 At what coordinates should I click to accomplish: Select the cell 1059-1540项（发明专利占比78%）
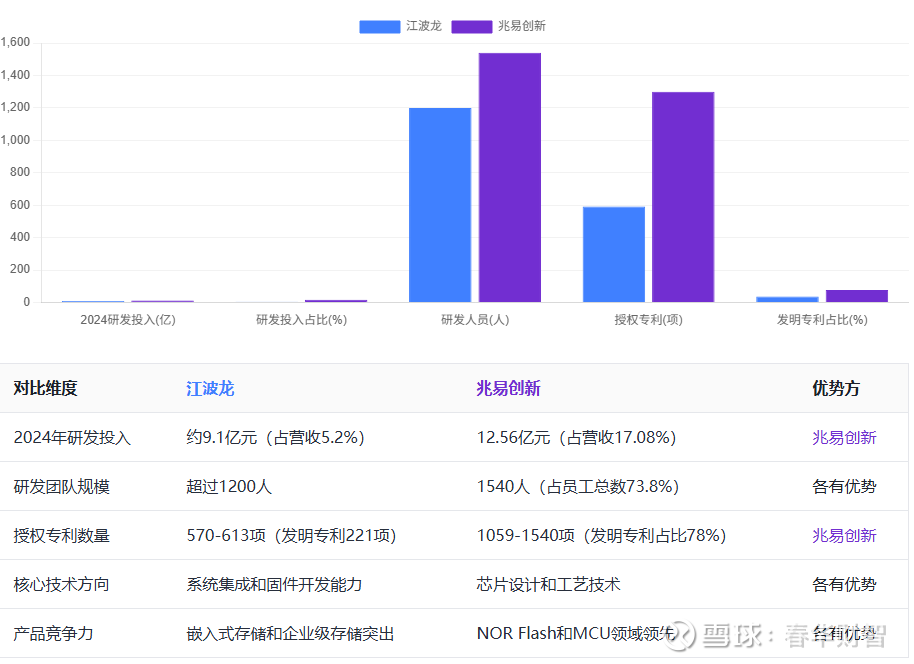(601, 535)
